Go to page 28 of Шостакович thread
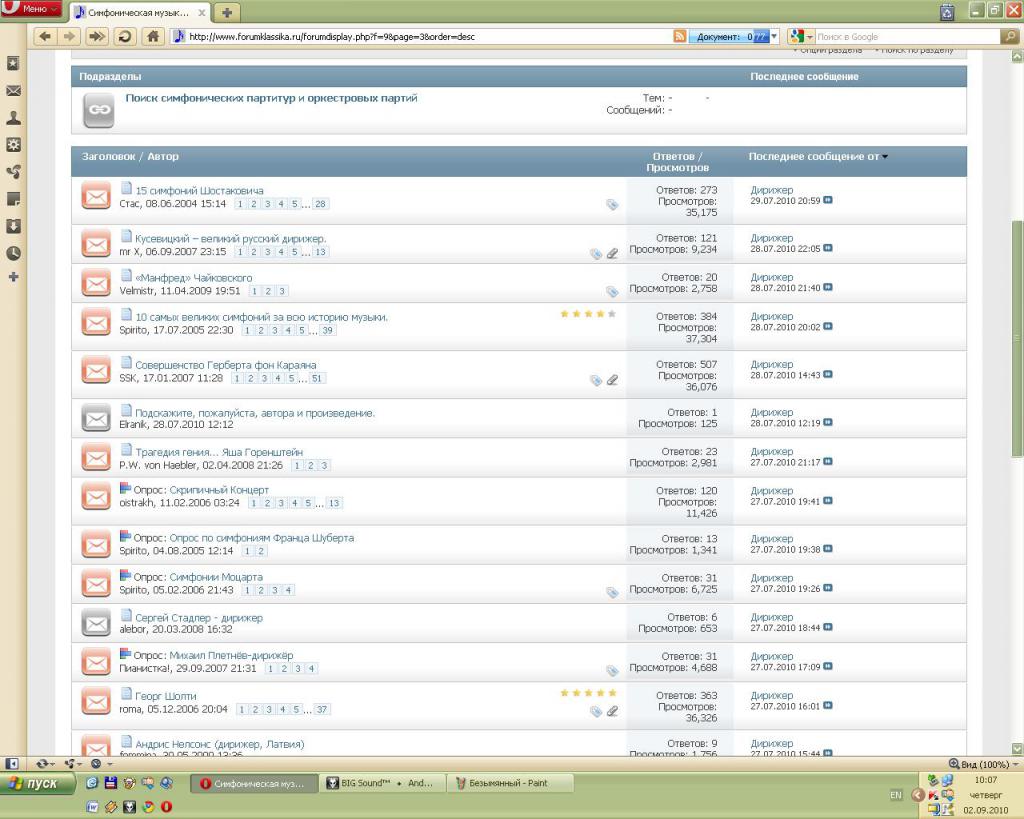This screenshot has width=1024, height=819. click(320, 204)
